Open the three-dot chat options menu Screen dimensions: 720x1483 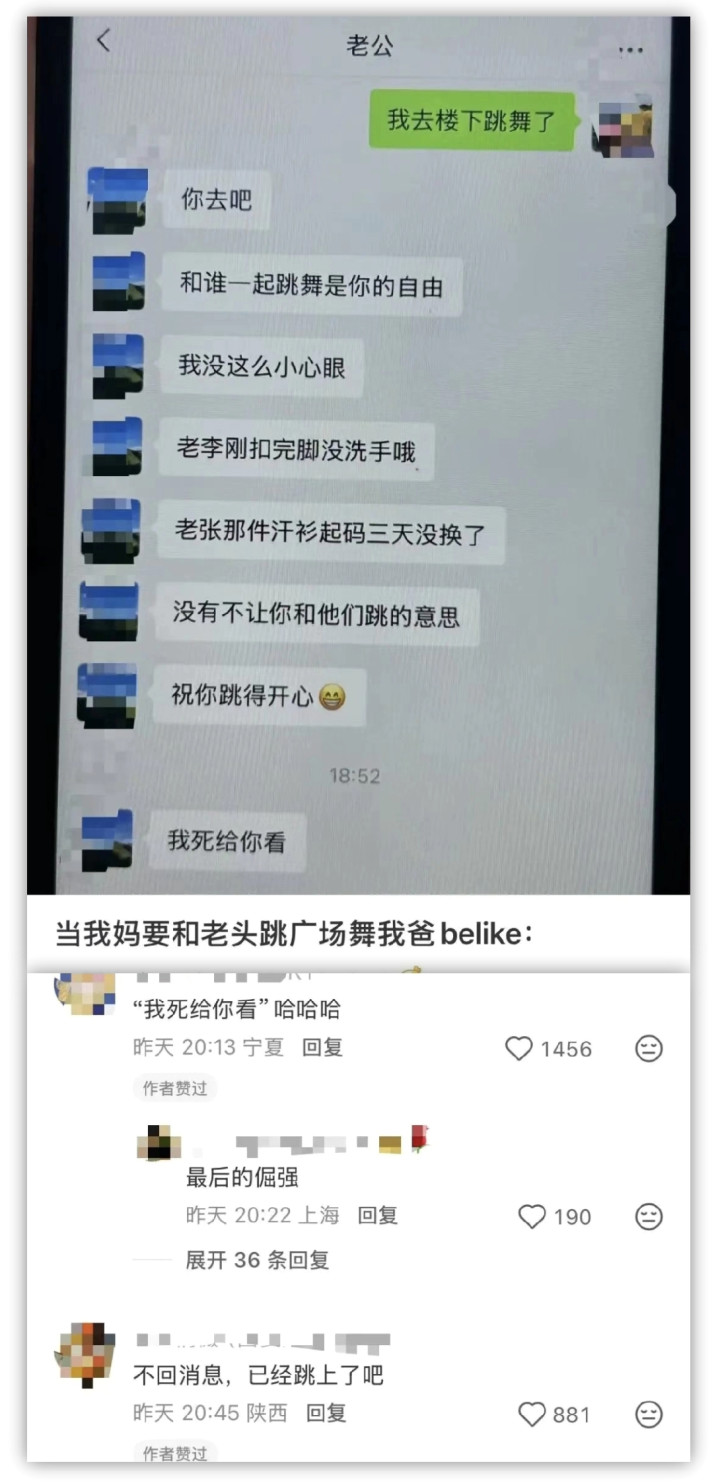coord(630,49)
